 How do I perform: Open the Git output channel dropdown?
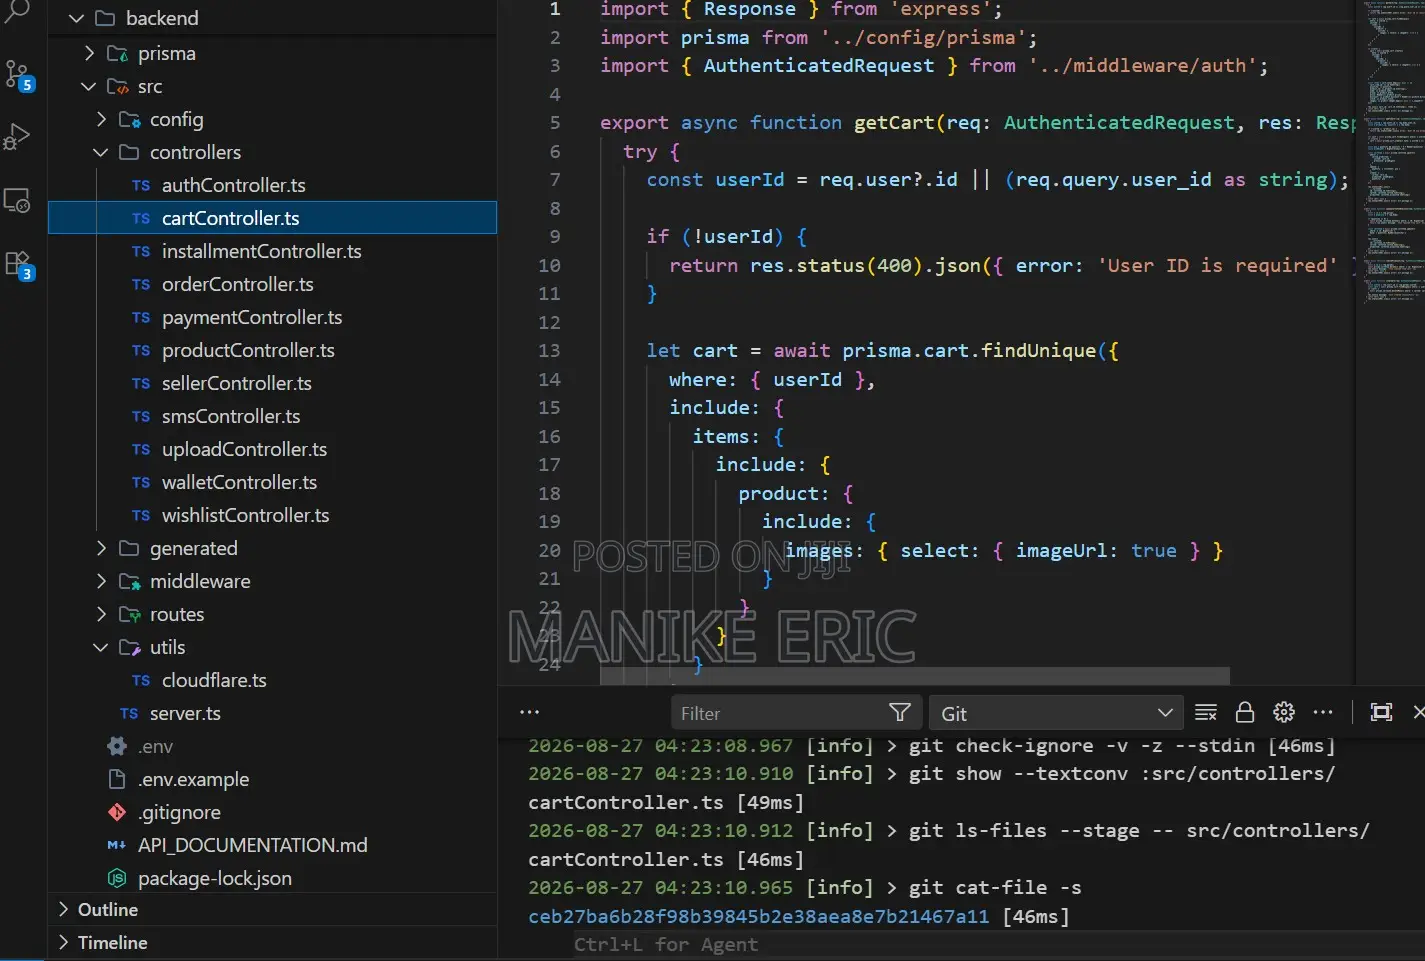tap(1056, 713)
